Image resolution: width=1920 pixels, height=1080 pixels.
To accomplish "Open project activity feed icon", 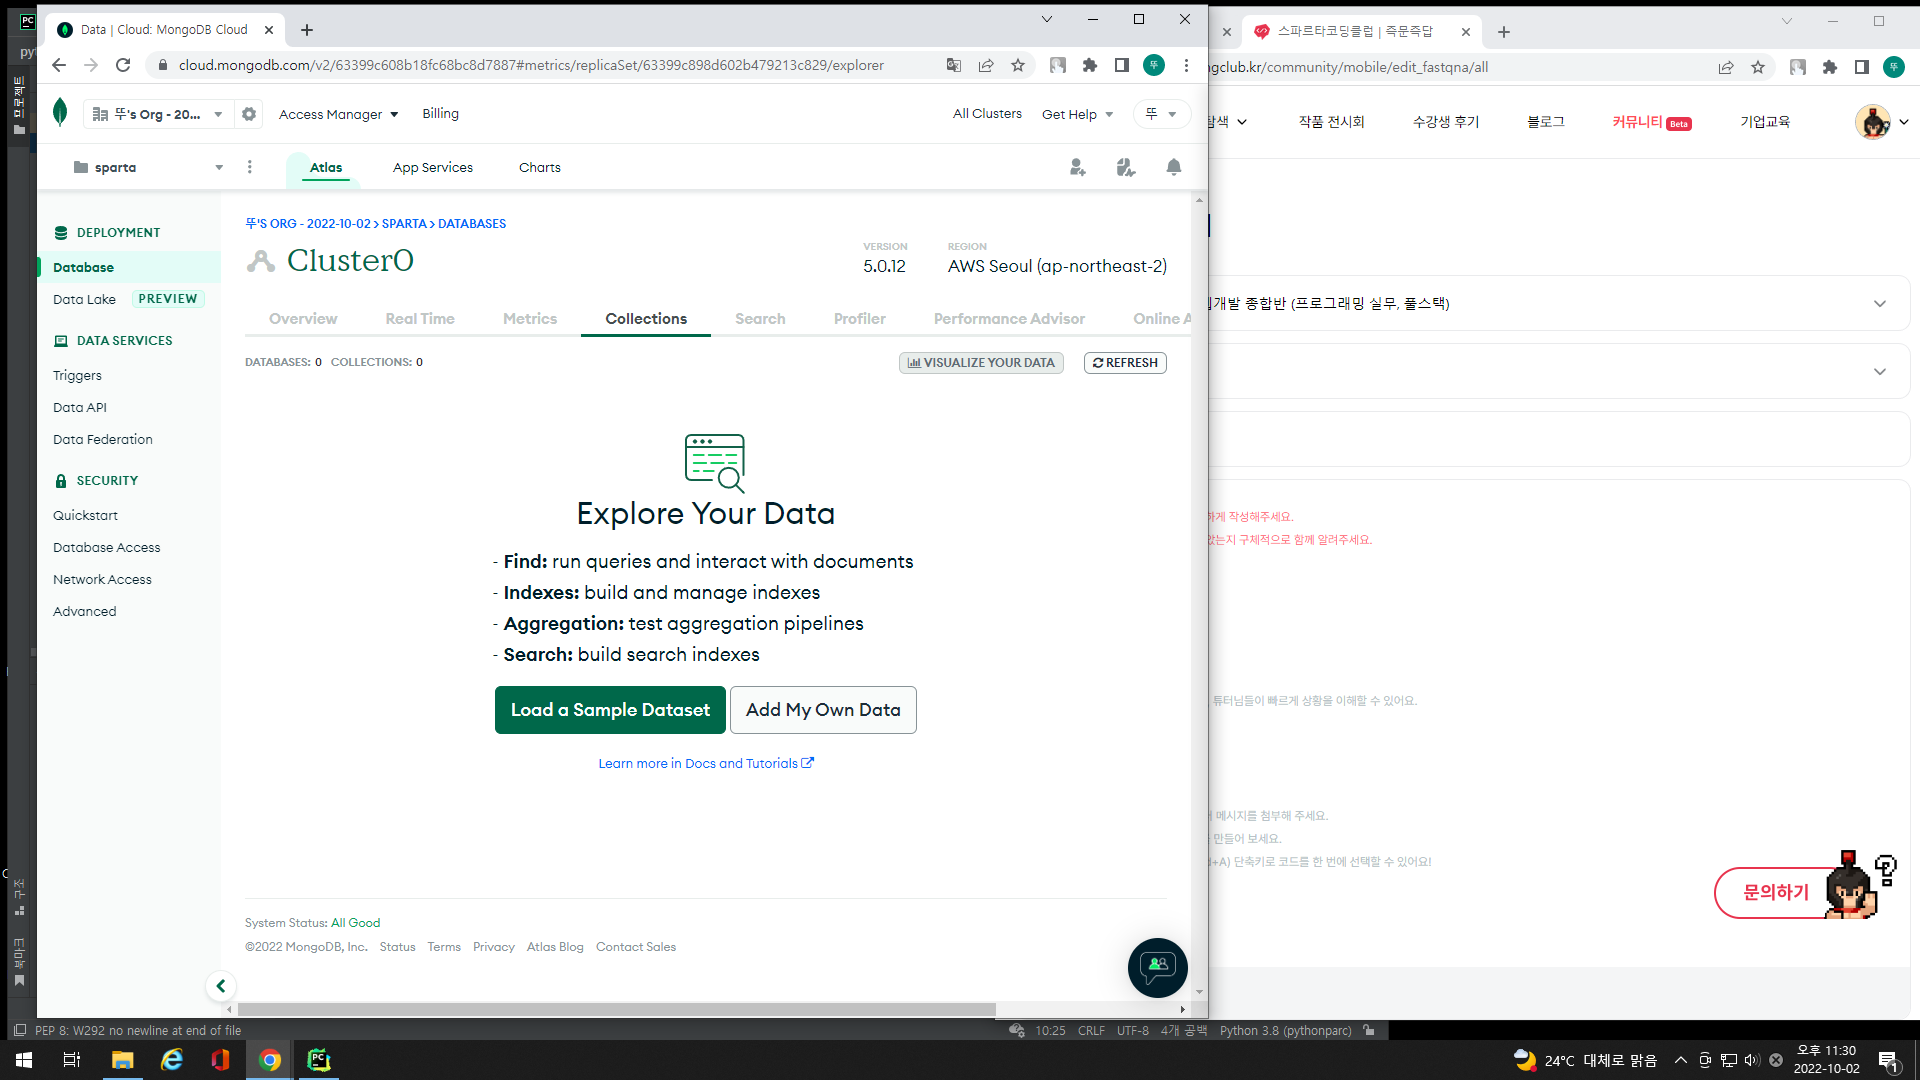I will pos(1126,167).
